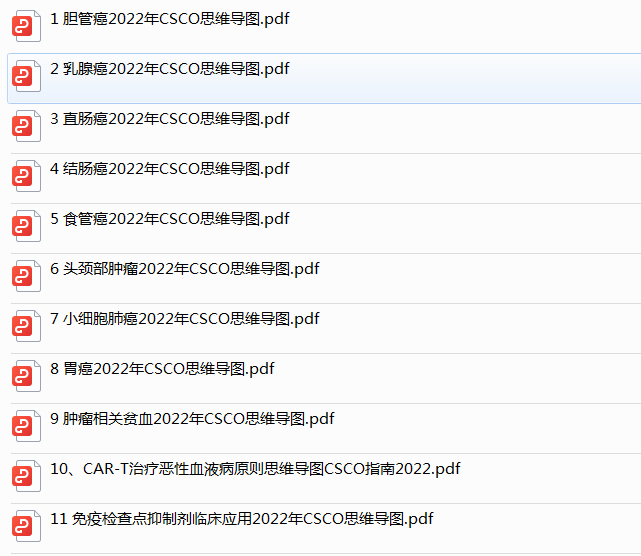Screen dimensions: 641x556
Task: Click file name 7 小细胞肺癌2022年CSCO思维导图.pdf
Action: click(x=185, y=319)
